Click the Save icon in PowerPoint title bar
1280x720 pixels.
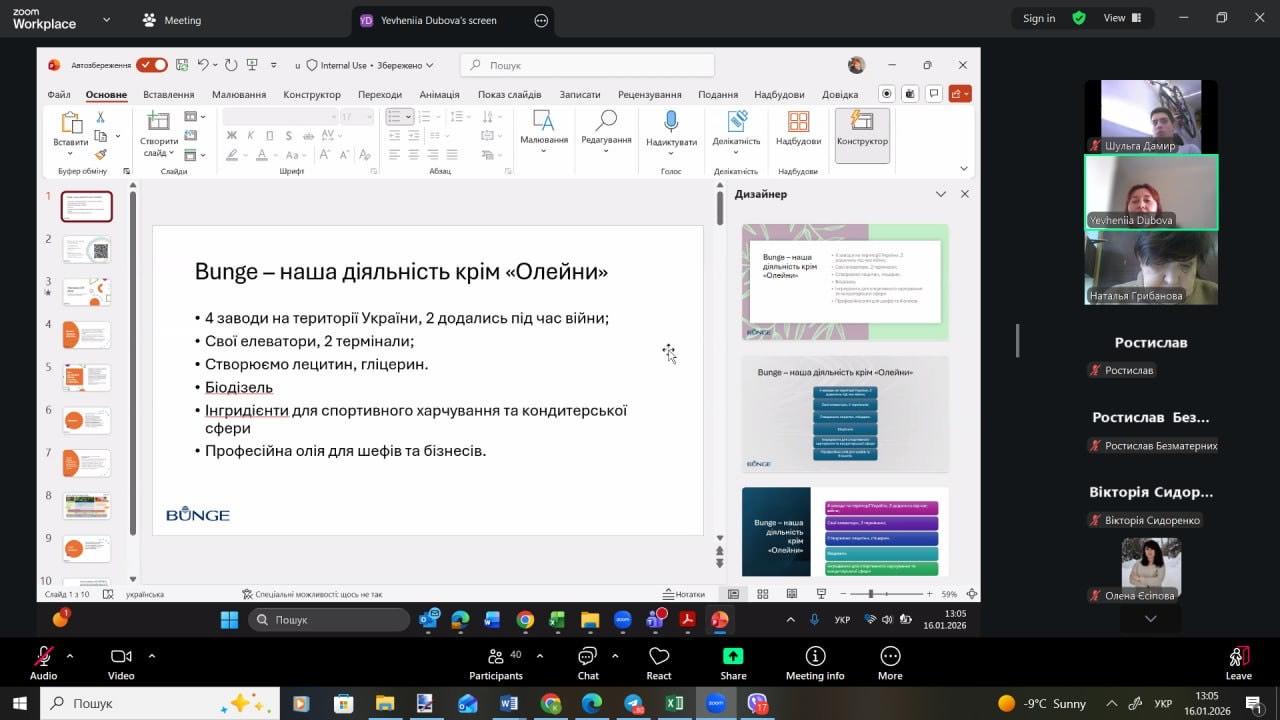182,65
